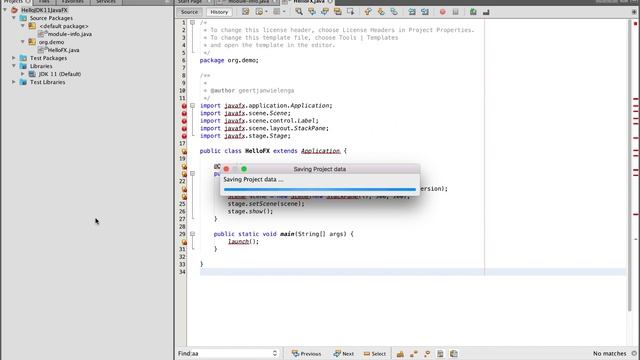640x360 pixels.
Task: Toggle Highlight Search toolbar icon
Action: (x=338, y=12)
